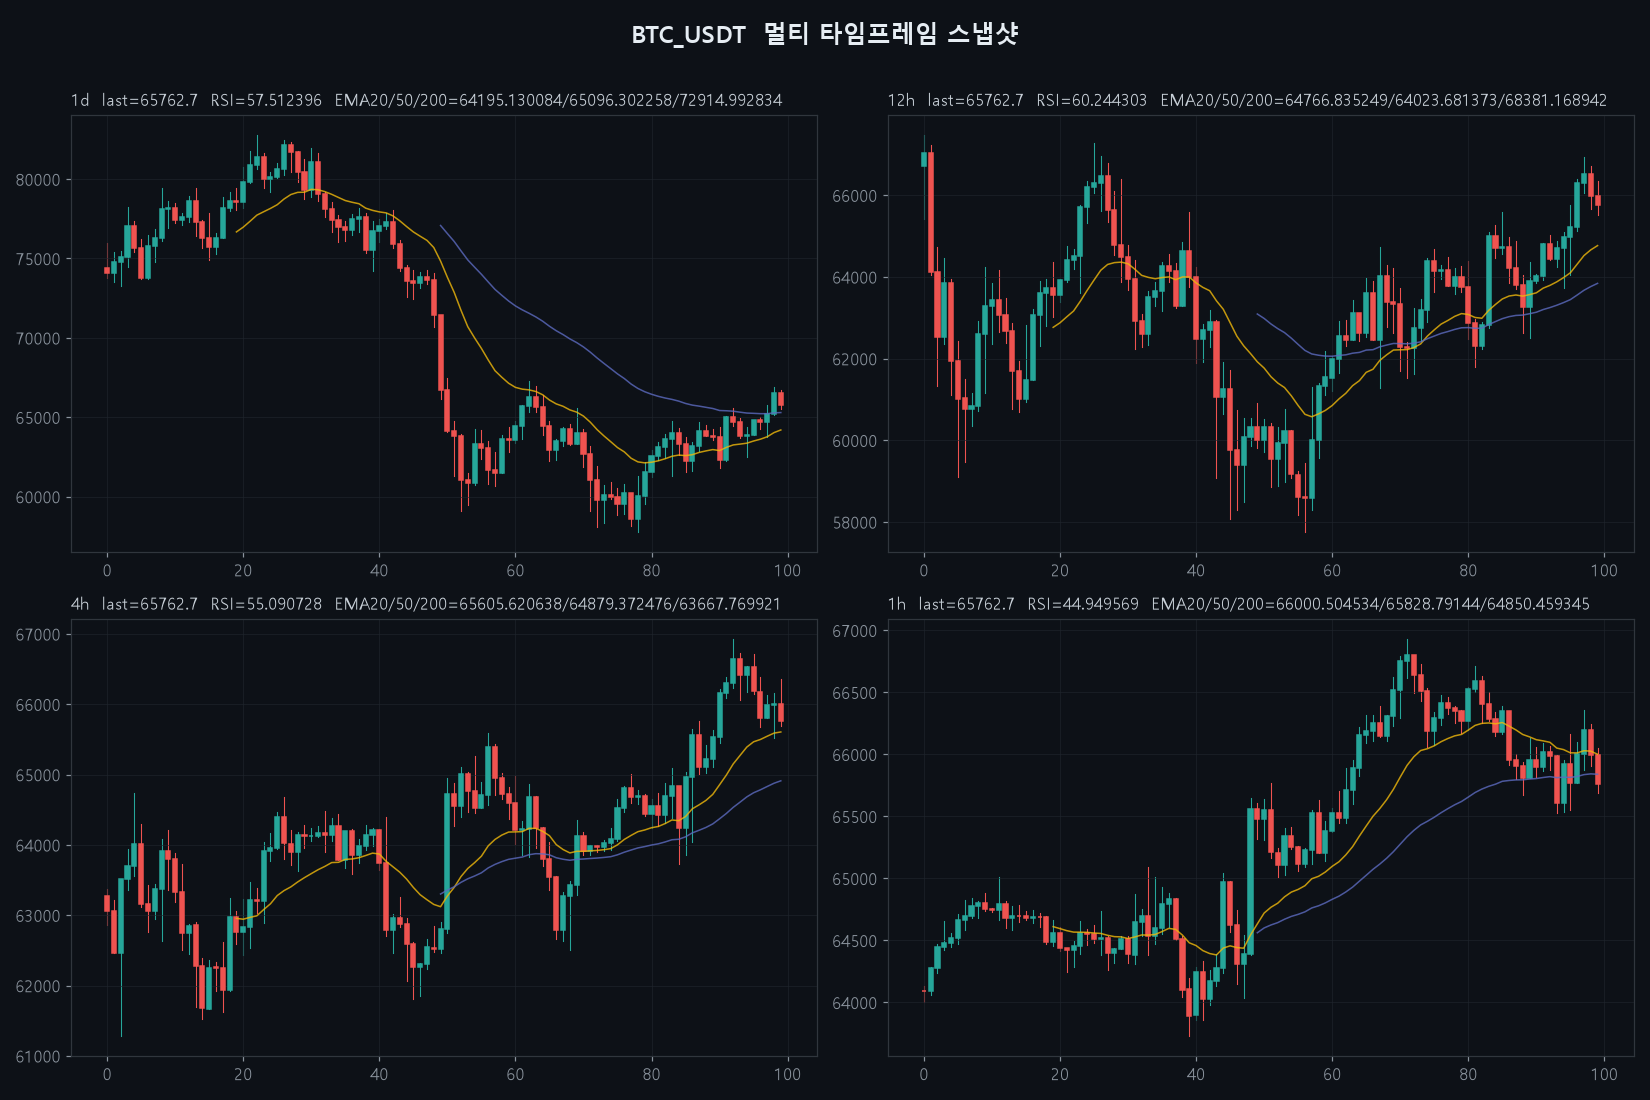The width and height of the screenshot is (1650, 1100).
Task: Click the 67000 y-axis label on 1h chart
Action: (855, 631)
